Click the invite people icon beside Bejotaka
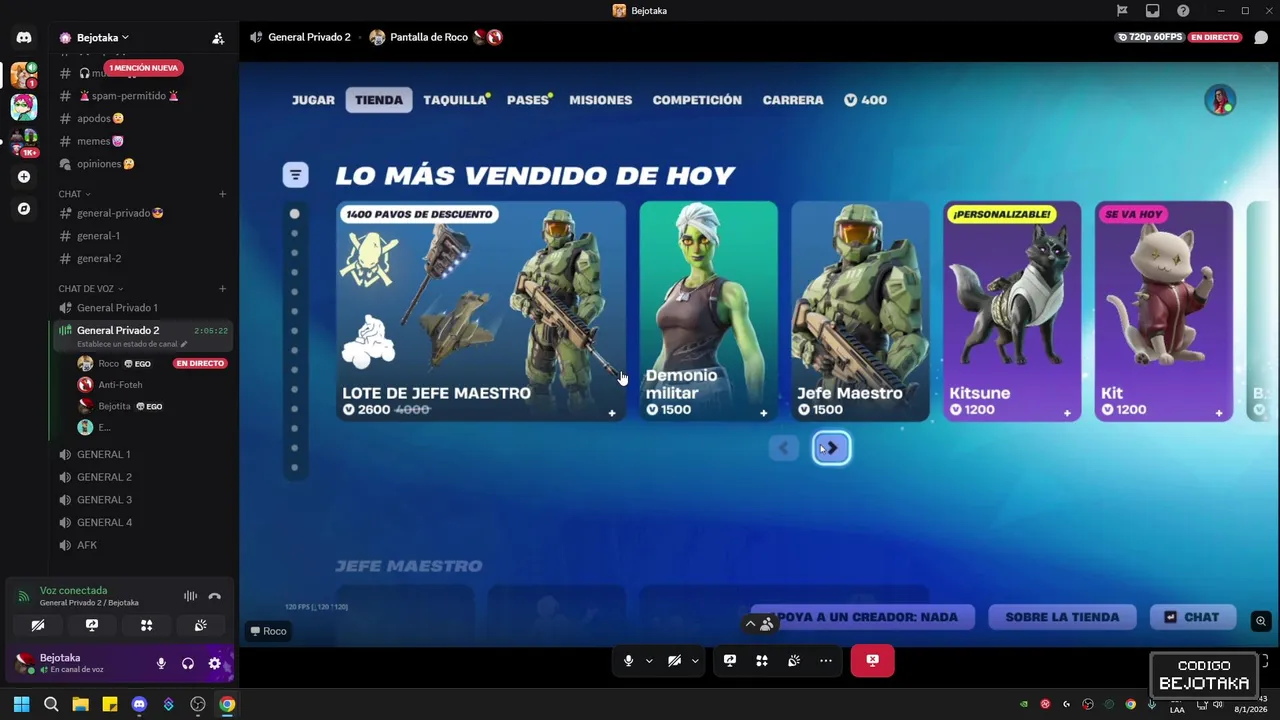The width and height of the screenshot is (1280, 720). coord(218,38)
